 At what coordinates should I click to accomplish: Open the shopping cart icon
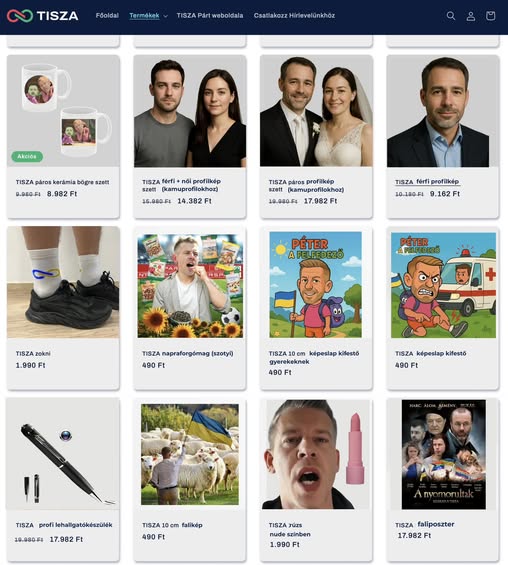(490, 16)
